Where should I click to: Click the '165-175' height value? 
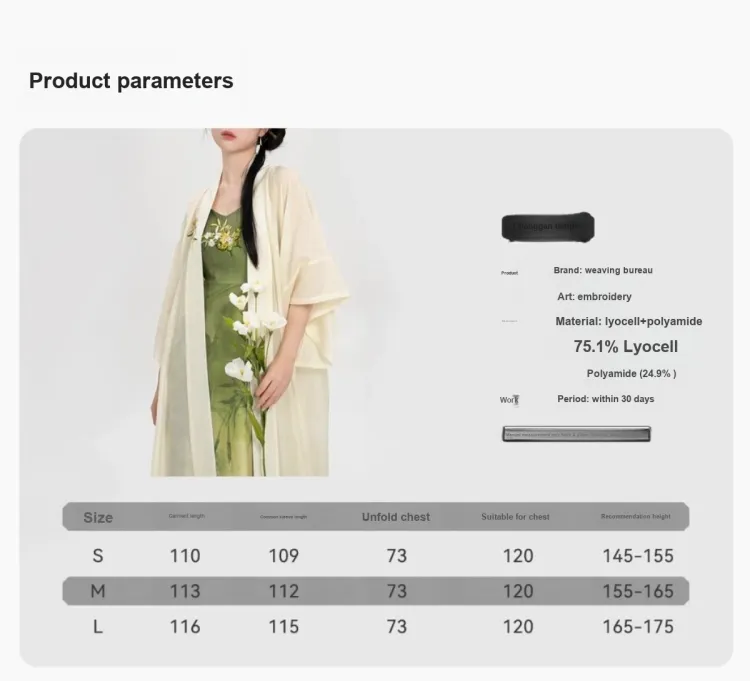(638, 626)
